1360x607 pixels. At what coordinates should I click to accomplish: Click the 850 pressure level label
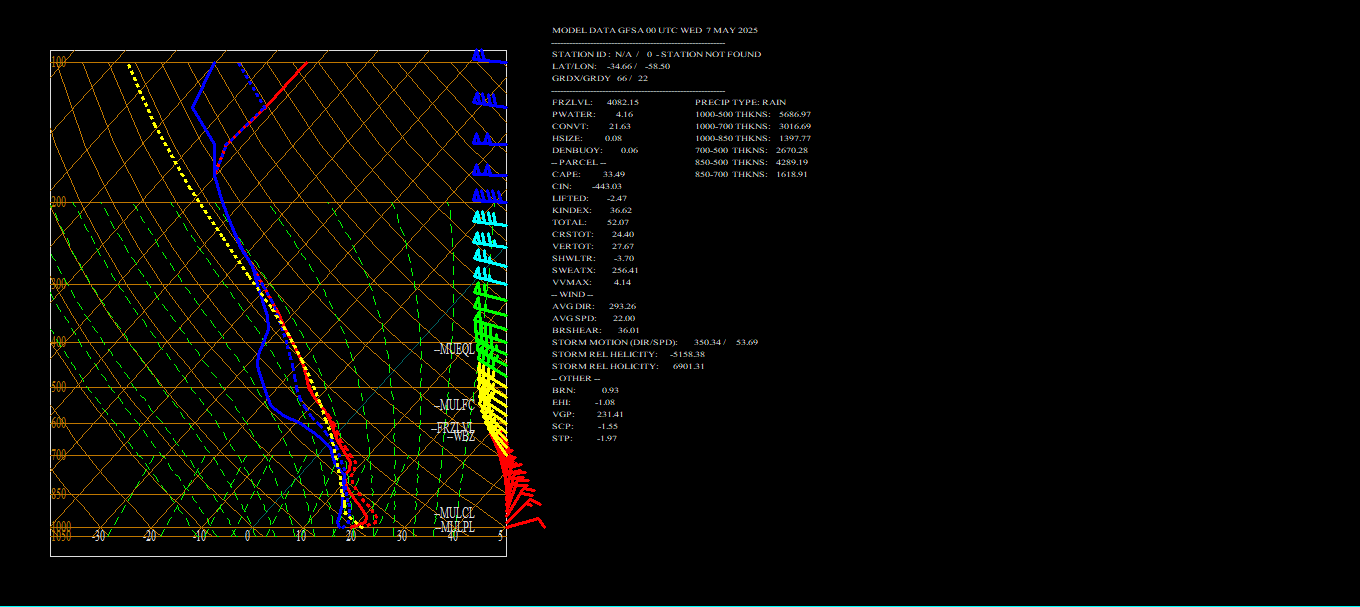tap(58, 494)
